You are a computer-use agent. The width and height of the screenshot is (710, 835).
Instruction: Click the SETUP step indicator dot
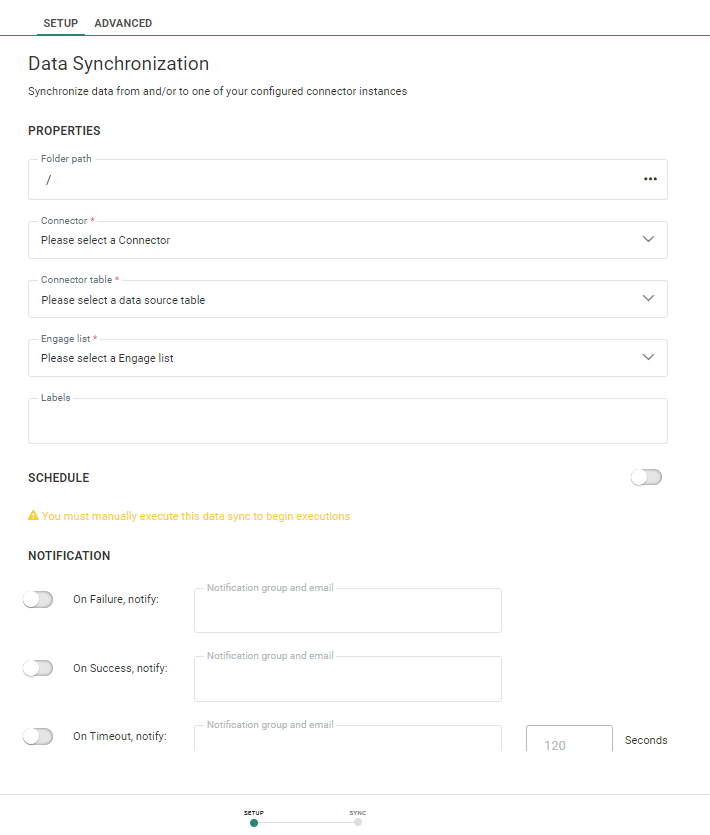254,821
